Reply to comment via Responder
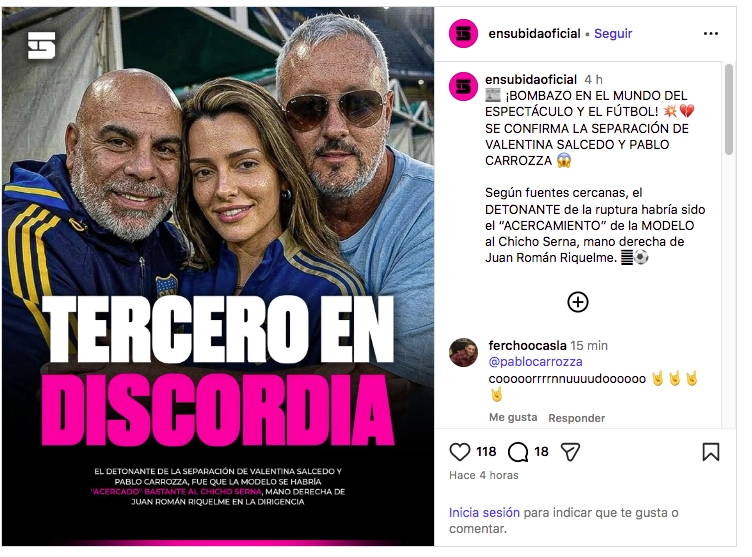This screenshot has width=752, height=557. (576, 418)
